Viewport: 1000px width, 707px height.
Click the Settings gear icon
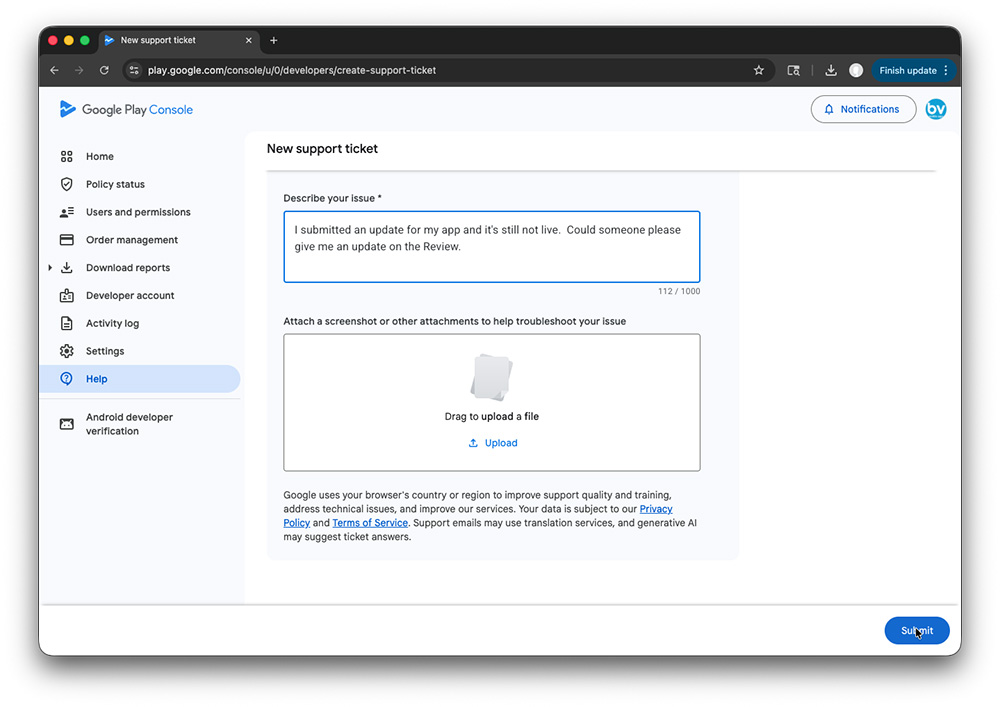coord(66,351)
